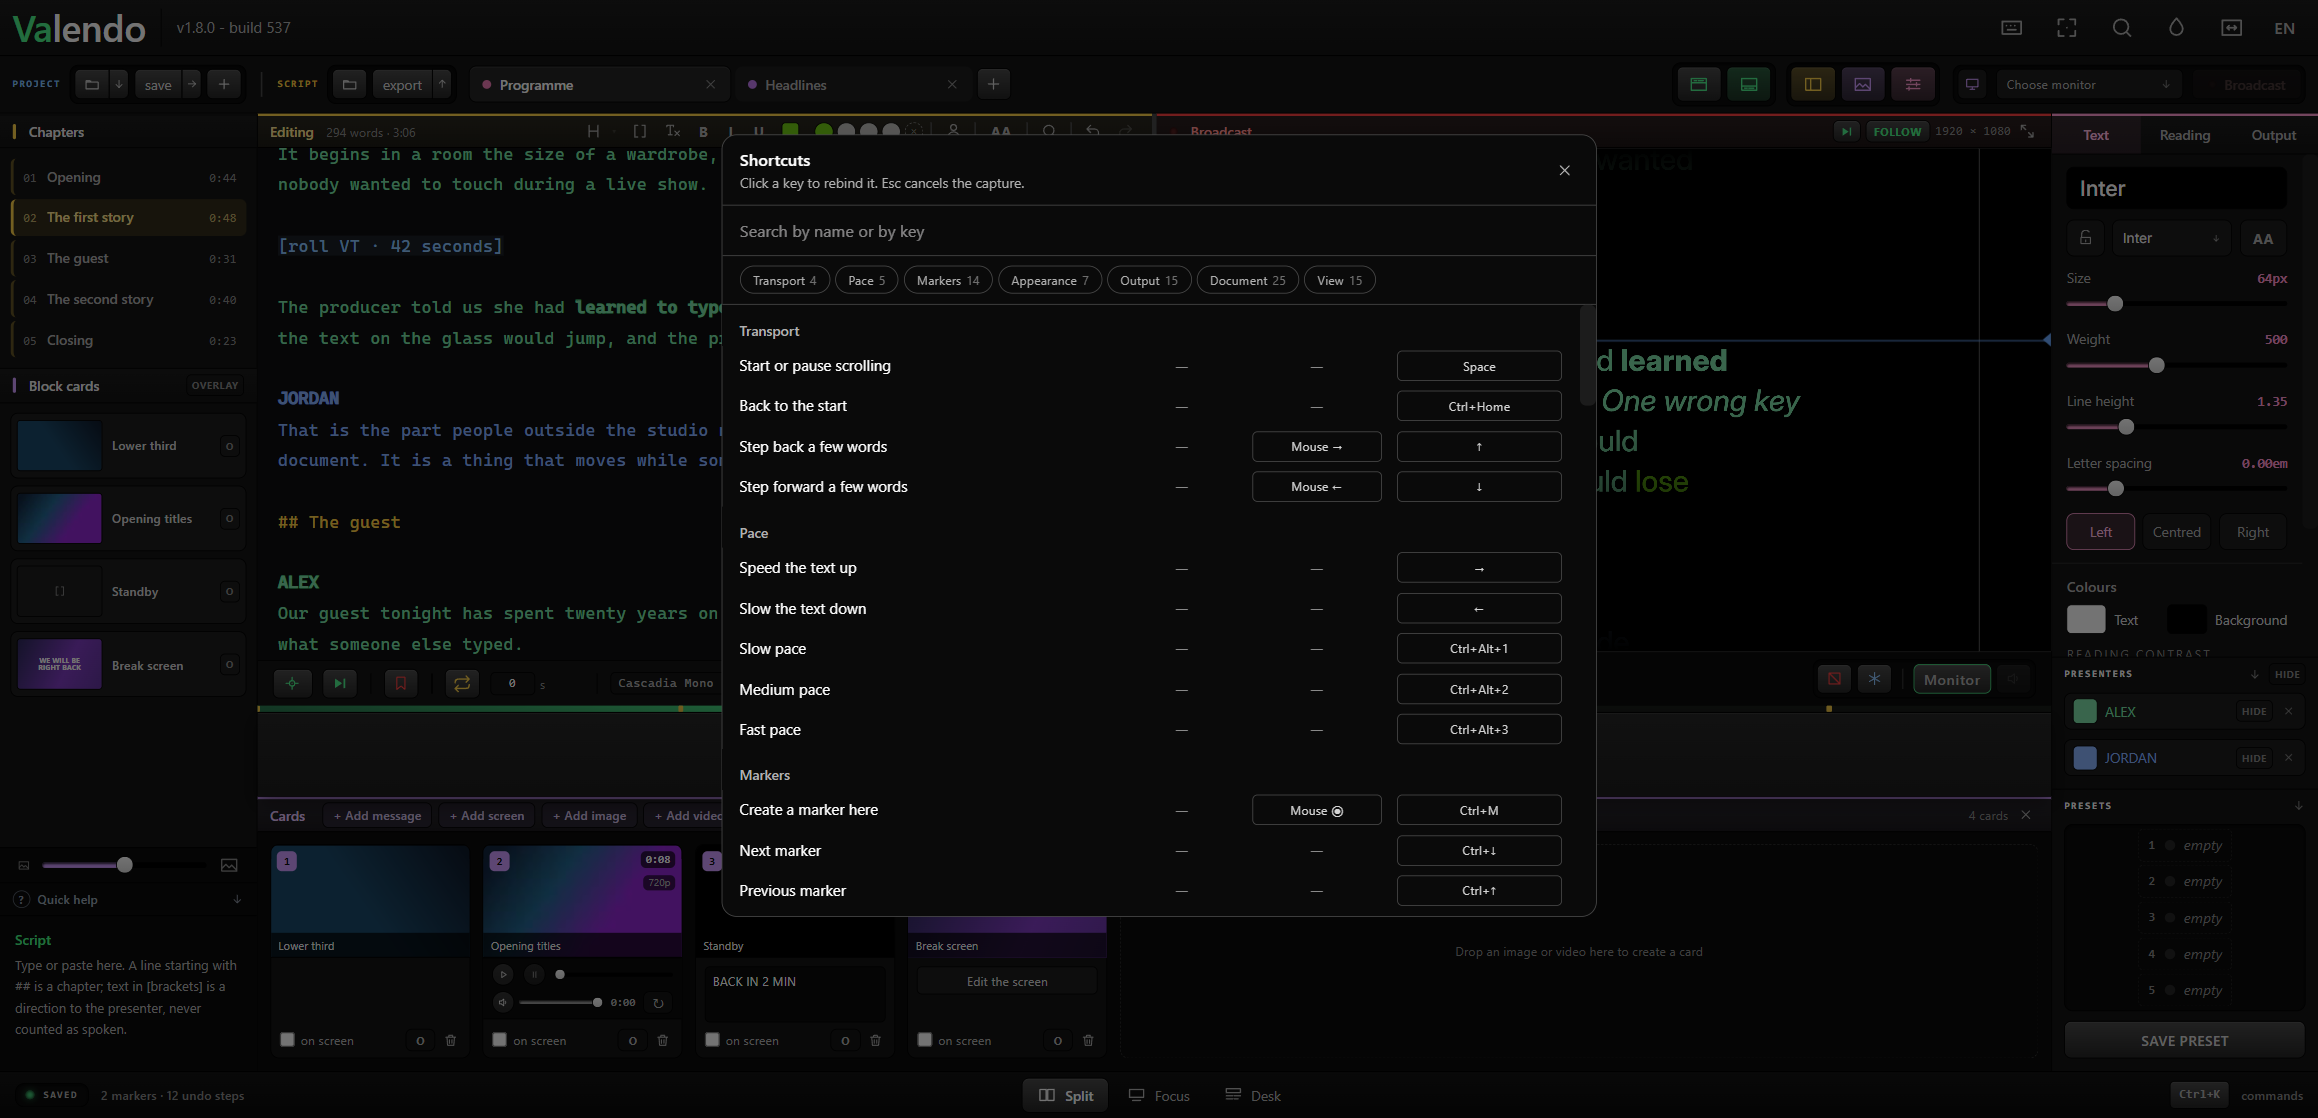Focus the Search by name or by key field
This screenshot has width=2318, height=1118.
click(1158, 231)
